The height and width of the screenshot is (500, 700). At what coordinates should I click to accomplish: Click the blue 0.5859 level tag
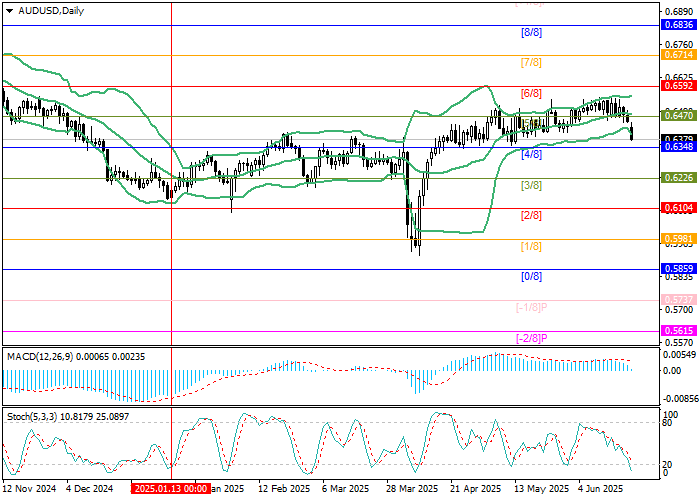tap(677, 269)
